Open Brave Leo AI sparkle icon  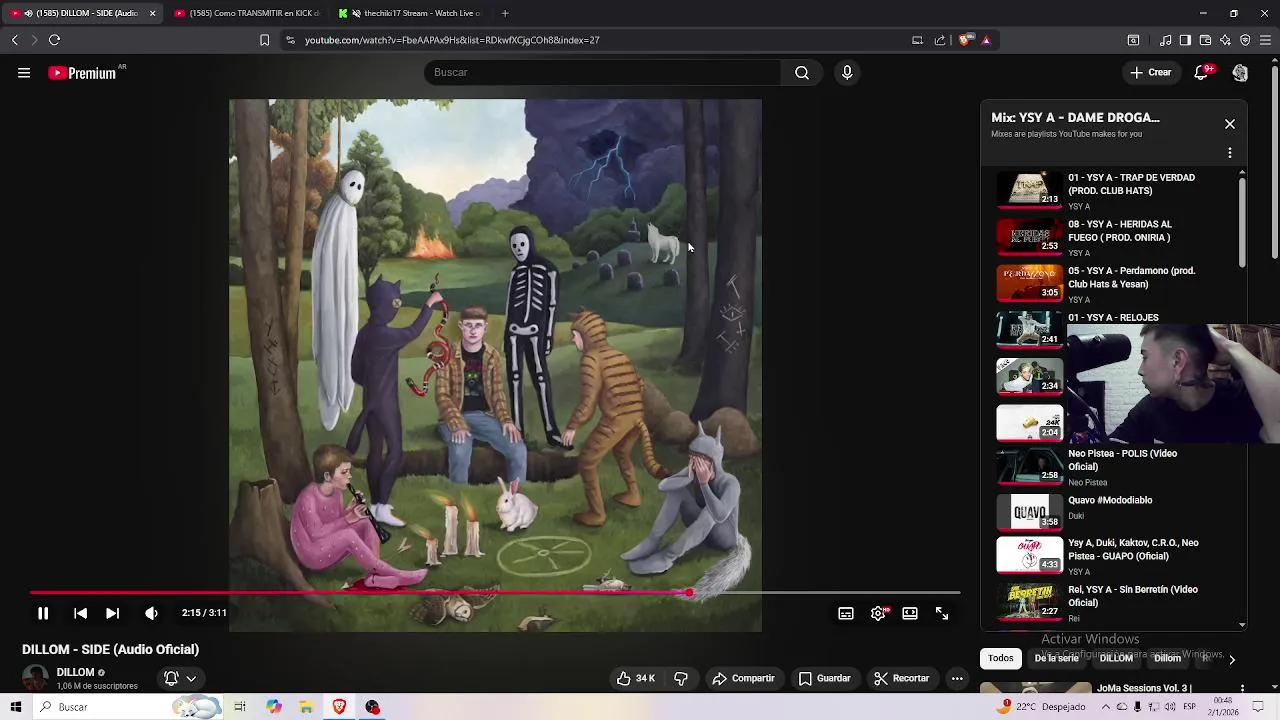pyautogui.click(x=1225, y=40)
